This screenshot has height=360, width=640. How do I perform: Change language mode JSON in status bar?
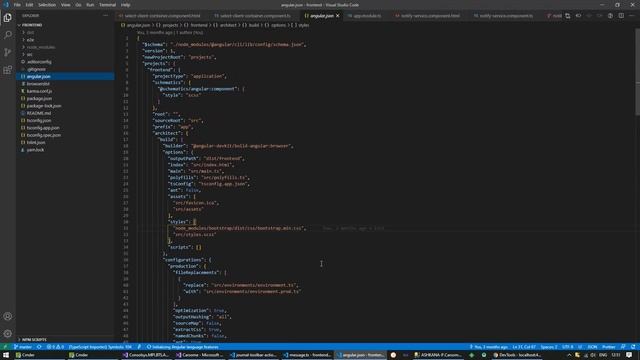pyautogui.click(x=592, y=347)
